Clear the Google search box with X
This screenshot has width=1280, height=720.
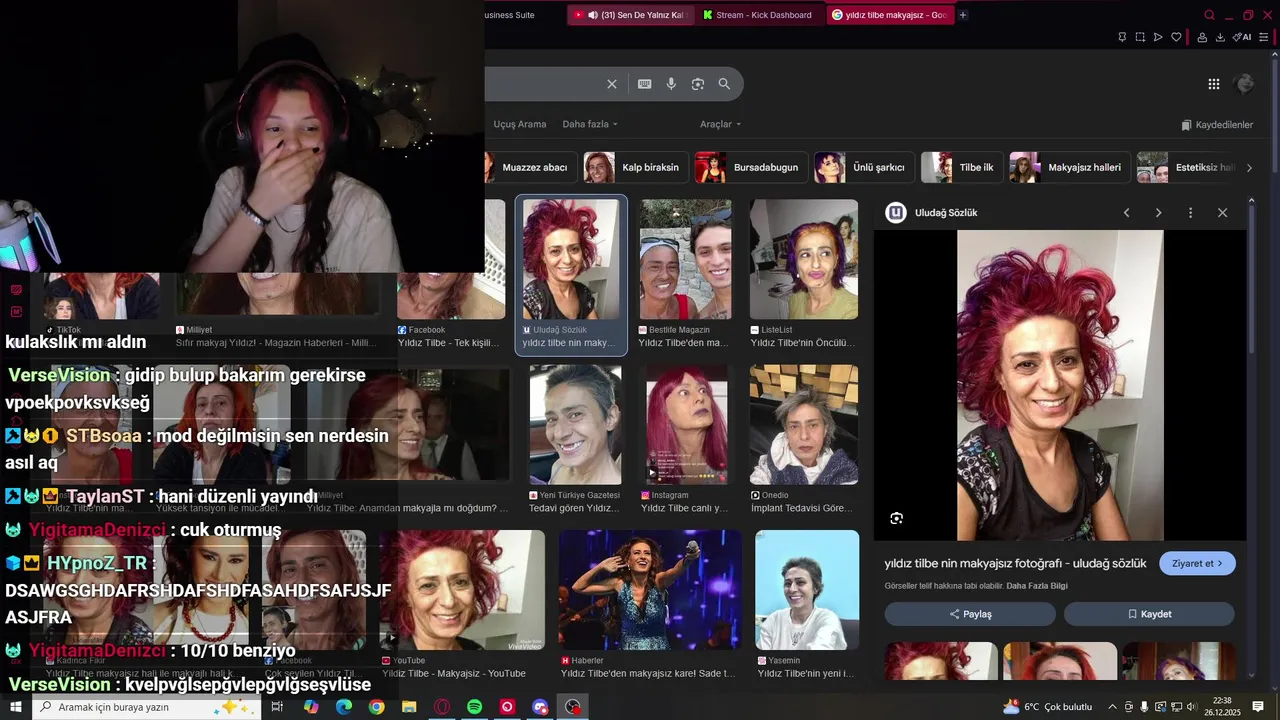pos(612,84)
